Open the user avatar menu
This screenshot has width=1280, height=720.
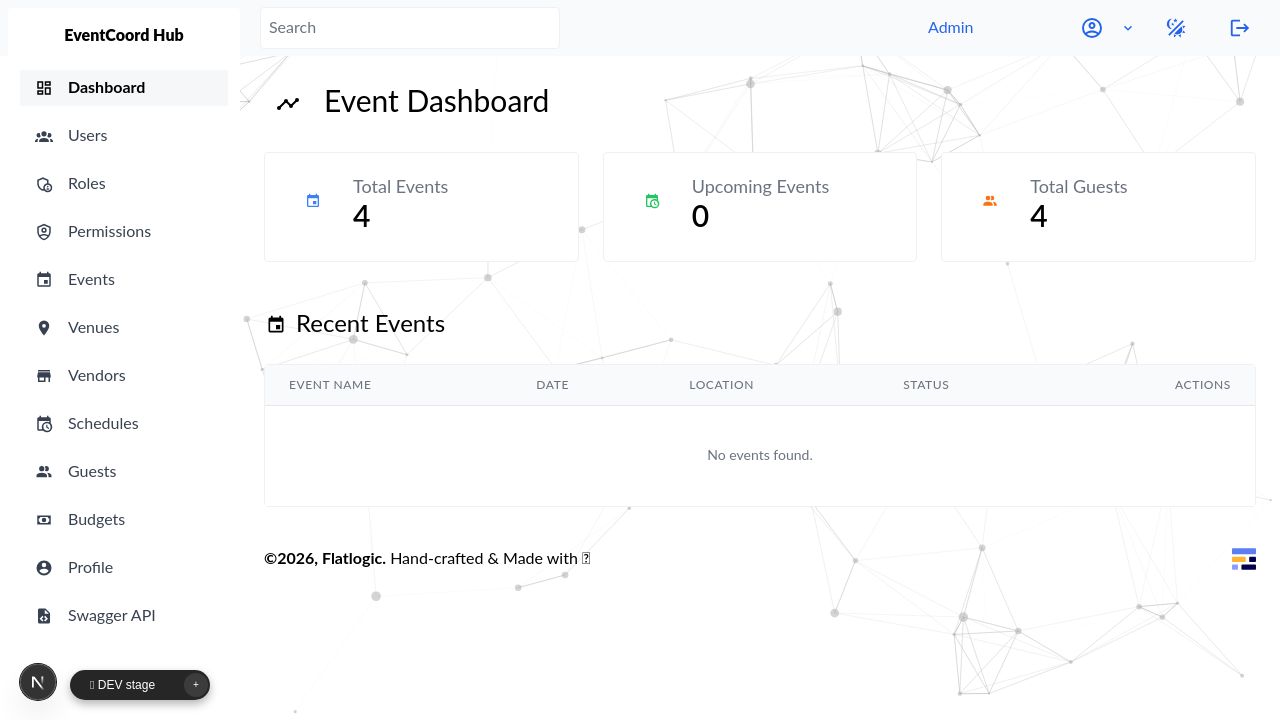tap(1092, 28)
